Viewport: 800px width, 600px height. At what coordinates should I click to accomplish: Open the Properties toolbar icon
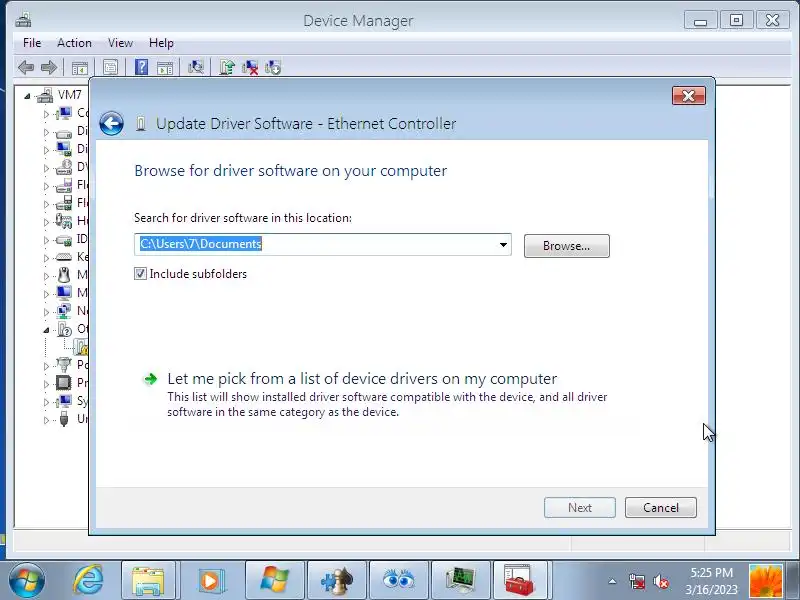pyautogui.click(x=110, y=67)
